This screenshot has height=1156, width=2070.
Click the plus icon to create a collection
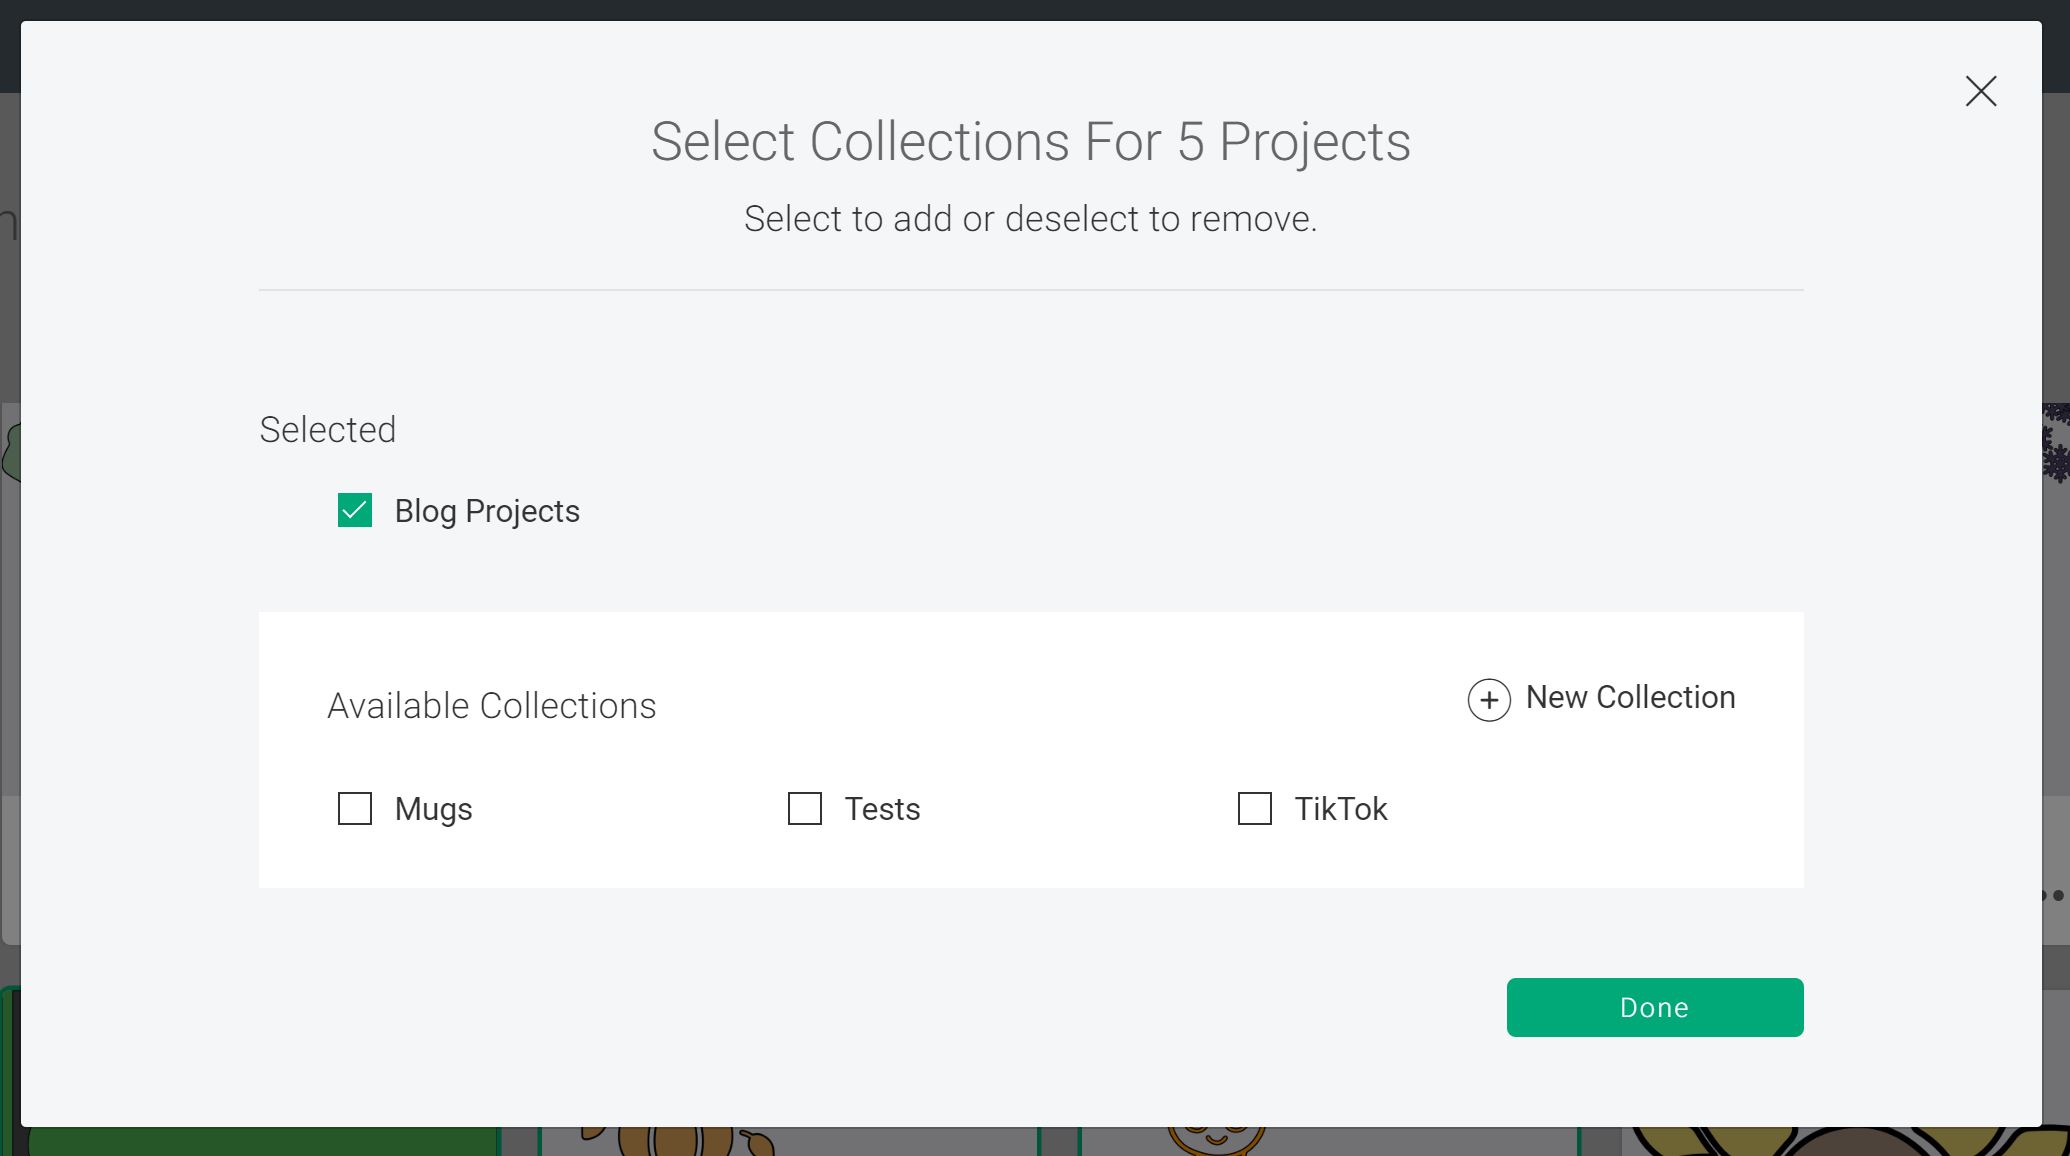tap(1488, 700)
